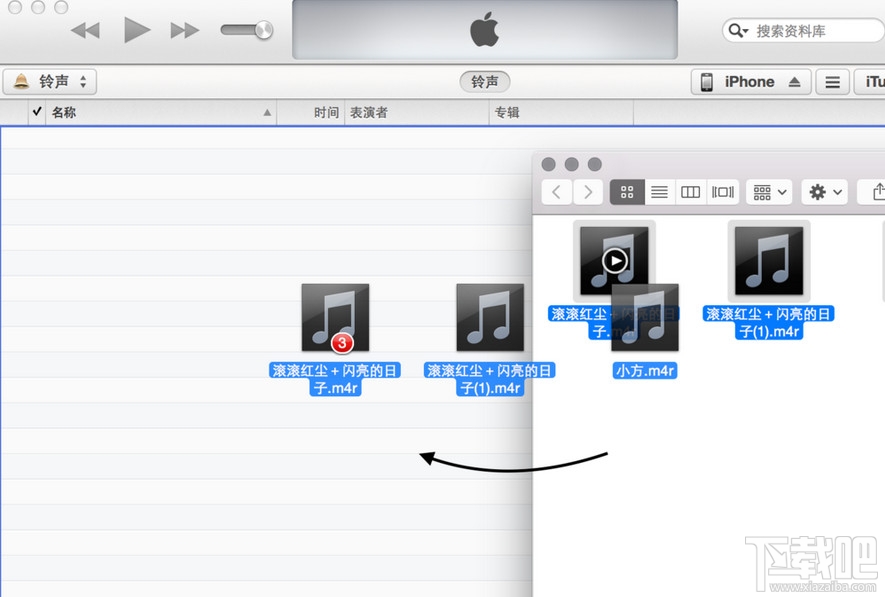The width and height of the screenshot is (885, 597).
Task: Click the Play button in iTunes
Action: pyautogui.click(x=137, y=29)
